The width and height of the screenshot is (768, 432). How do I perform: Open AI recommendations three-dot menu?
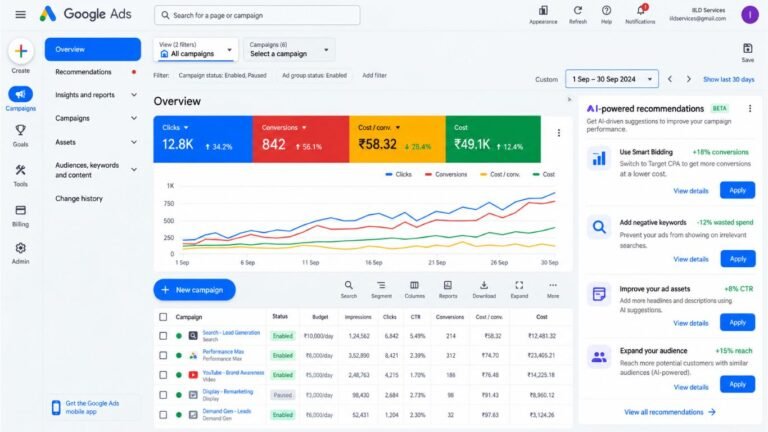click(750, 108)
